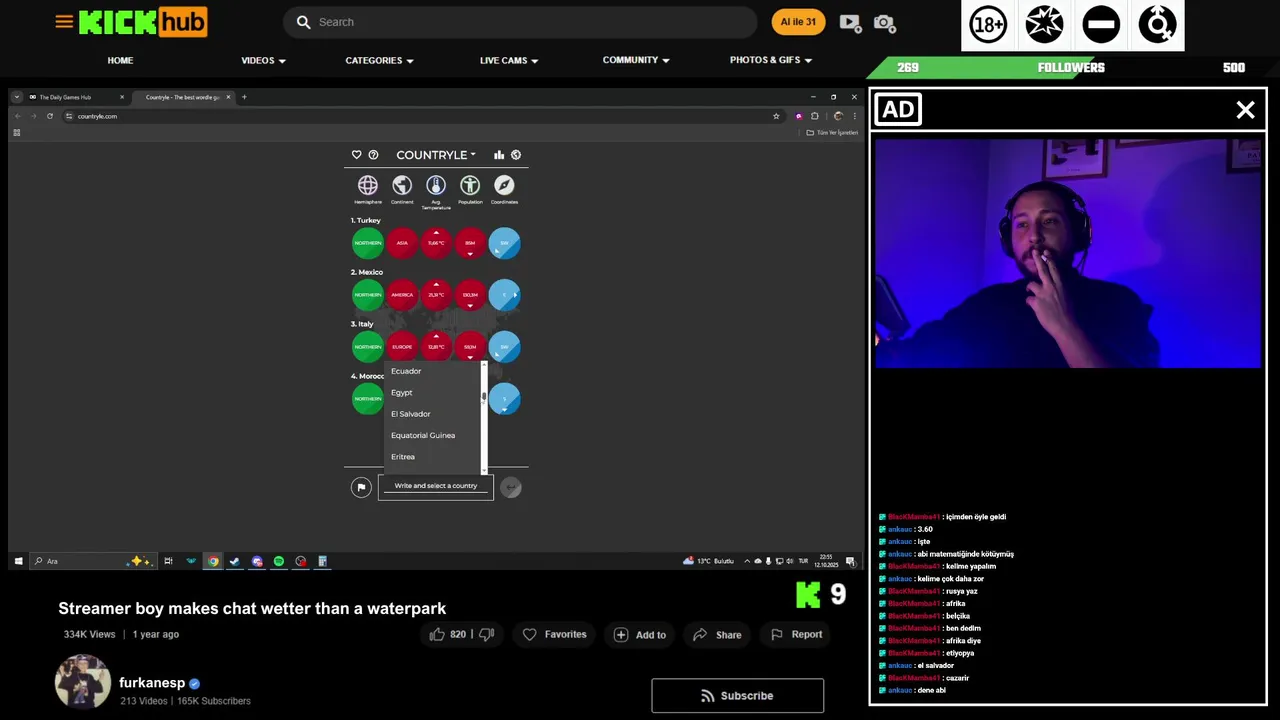Viewport: 1280px width, 720px height.
Task: Switch to the Countryle browser tab
Action: tap(184, 97)
